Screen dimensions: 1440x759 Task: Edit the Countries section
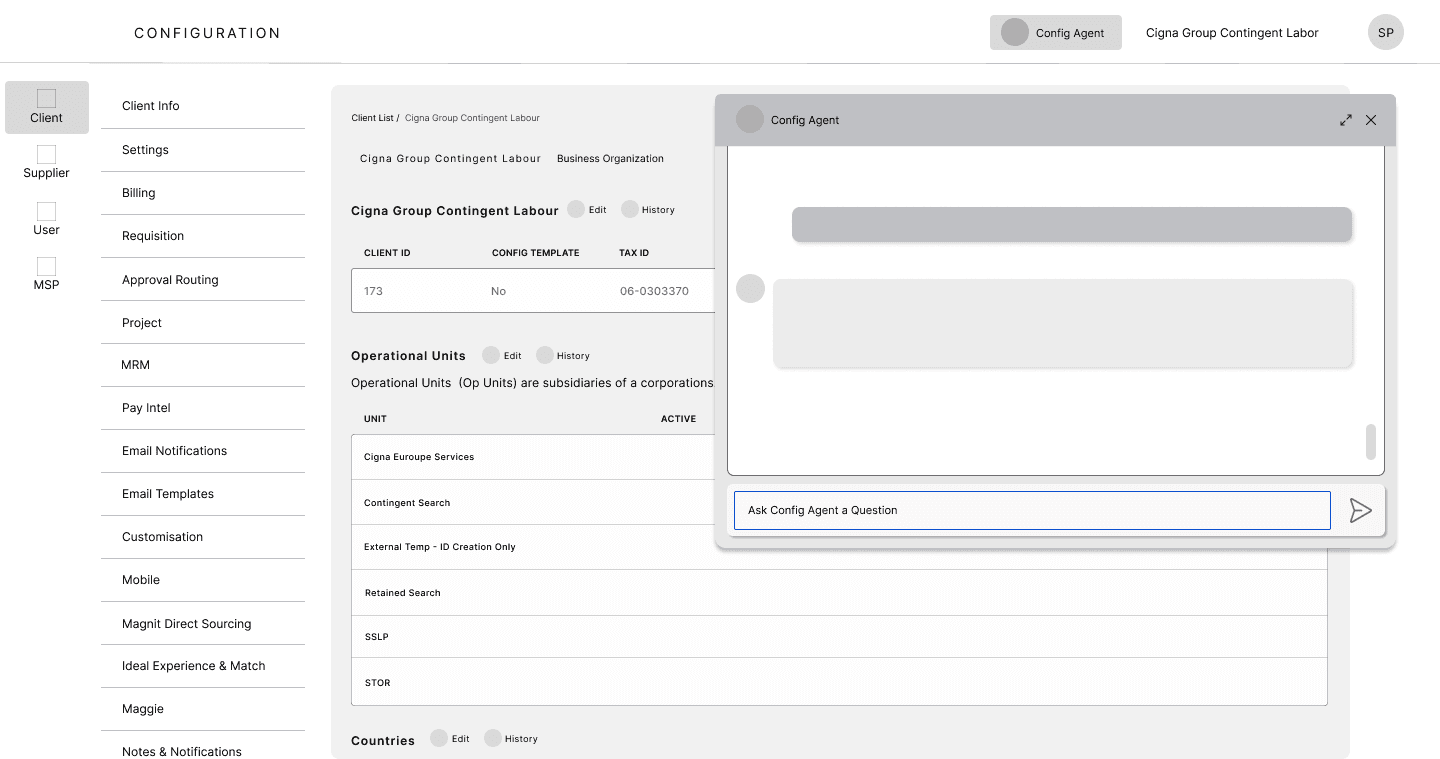coord(450,738)
